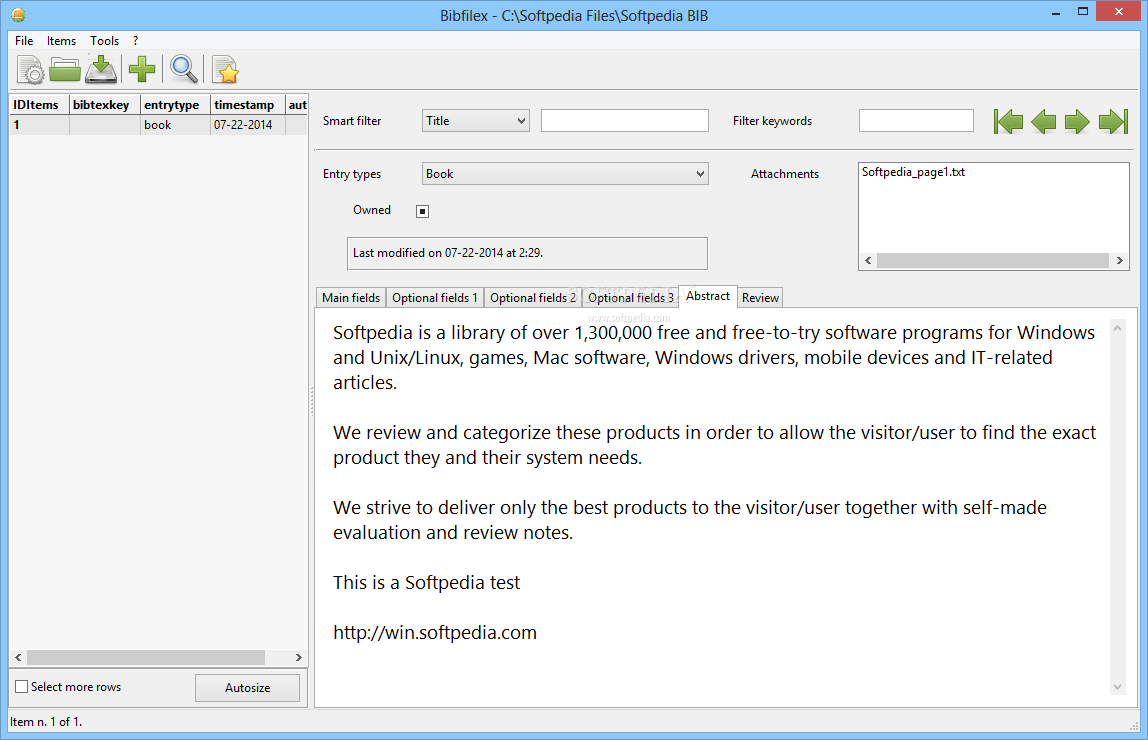
Task: Switch to the Review tab
Action: click(760, 298)
